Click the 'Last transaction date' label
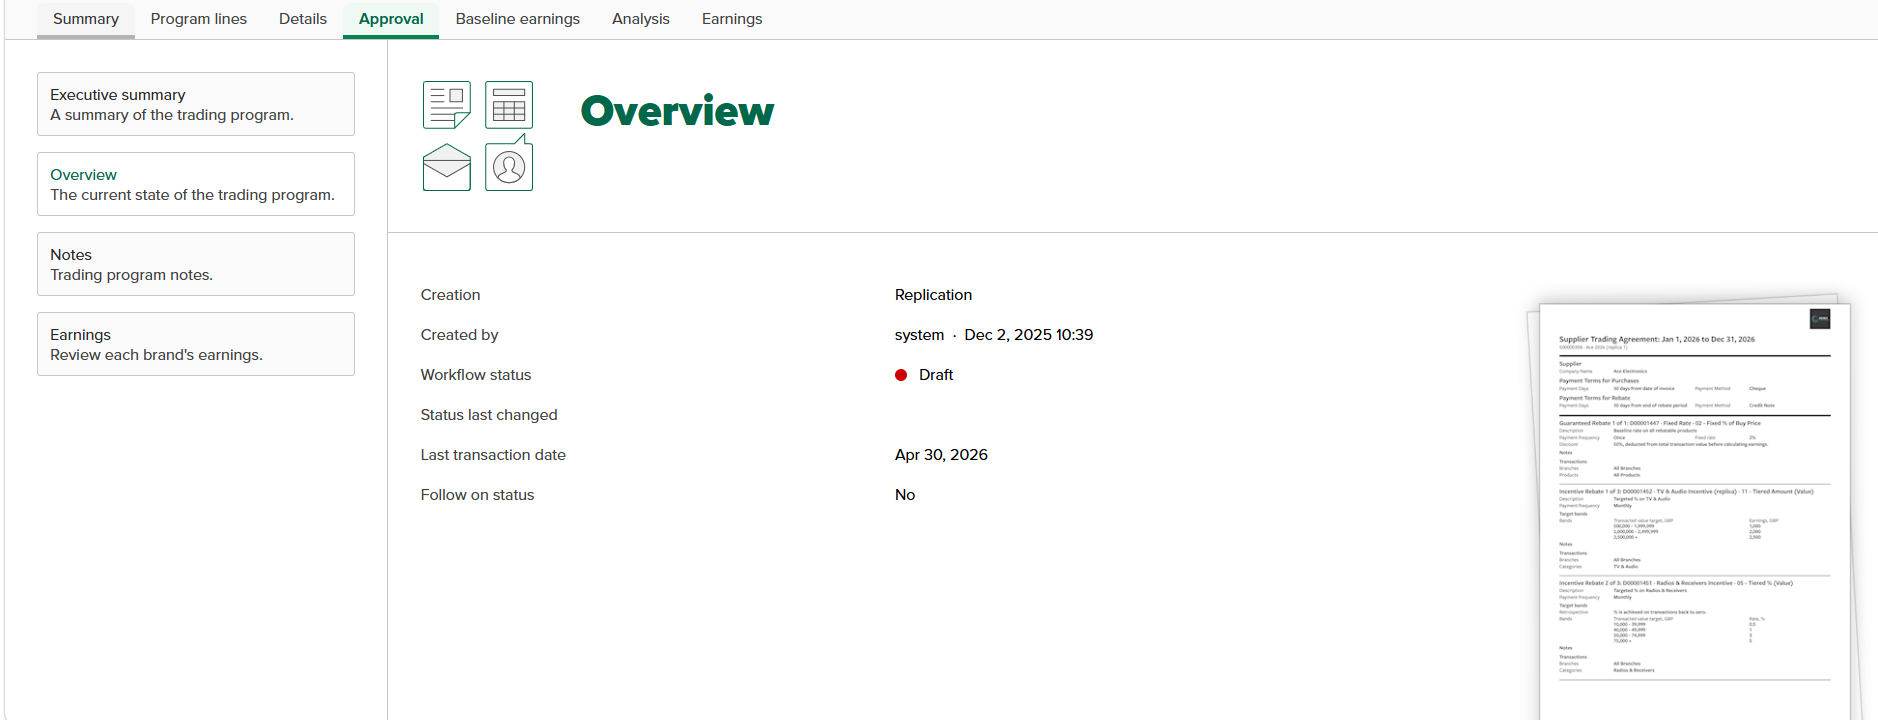Screen dimensions: 1878x720 [493, 455]
